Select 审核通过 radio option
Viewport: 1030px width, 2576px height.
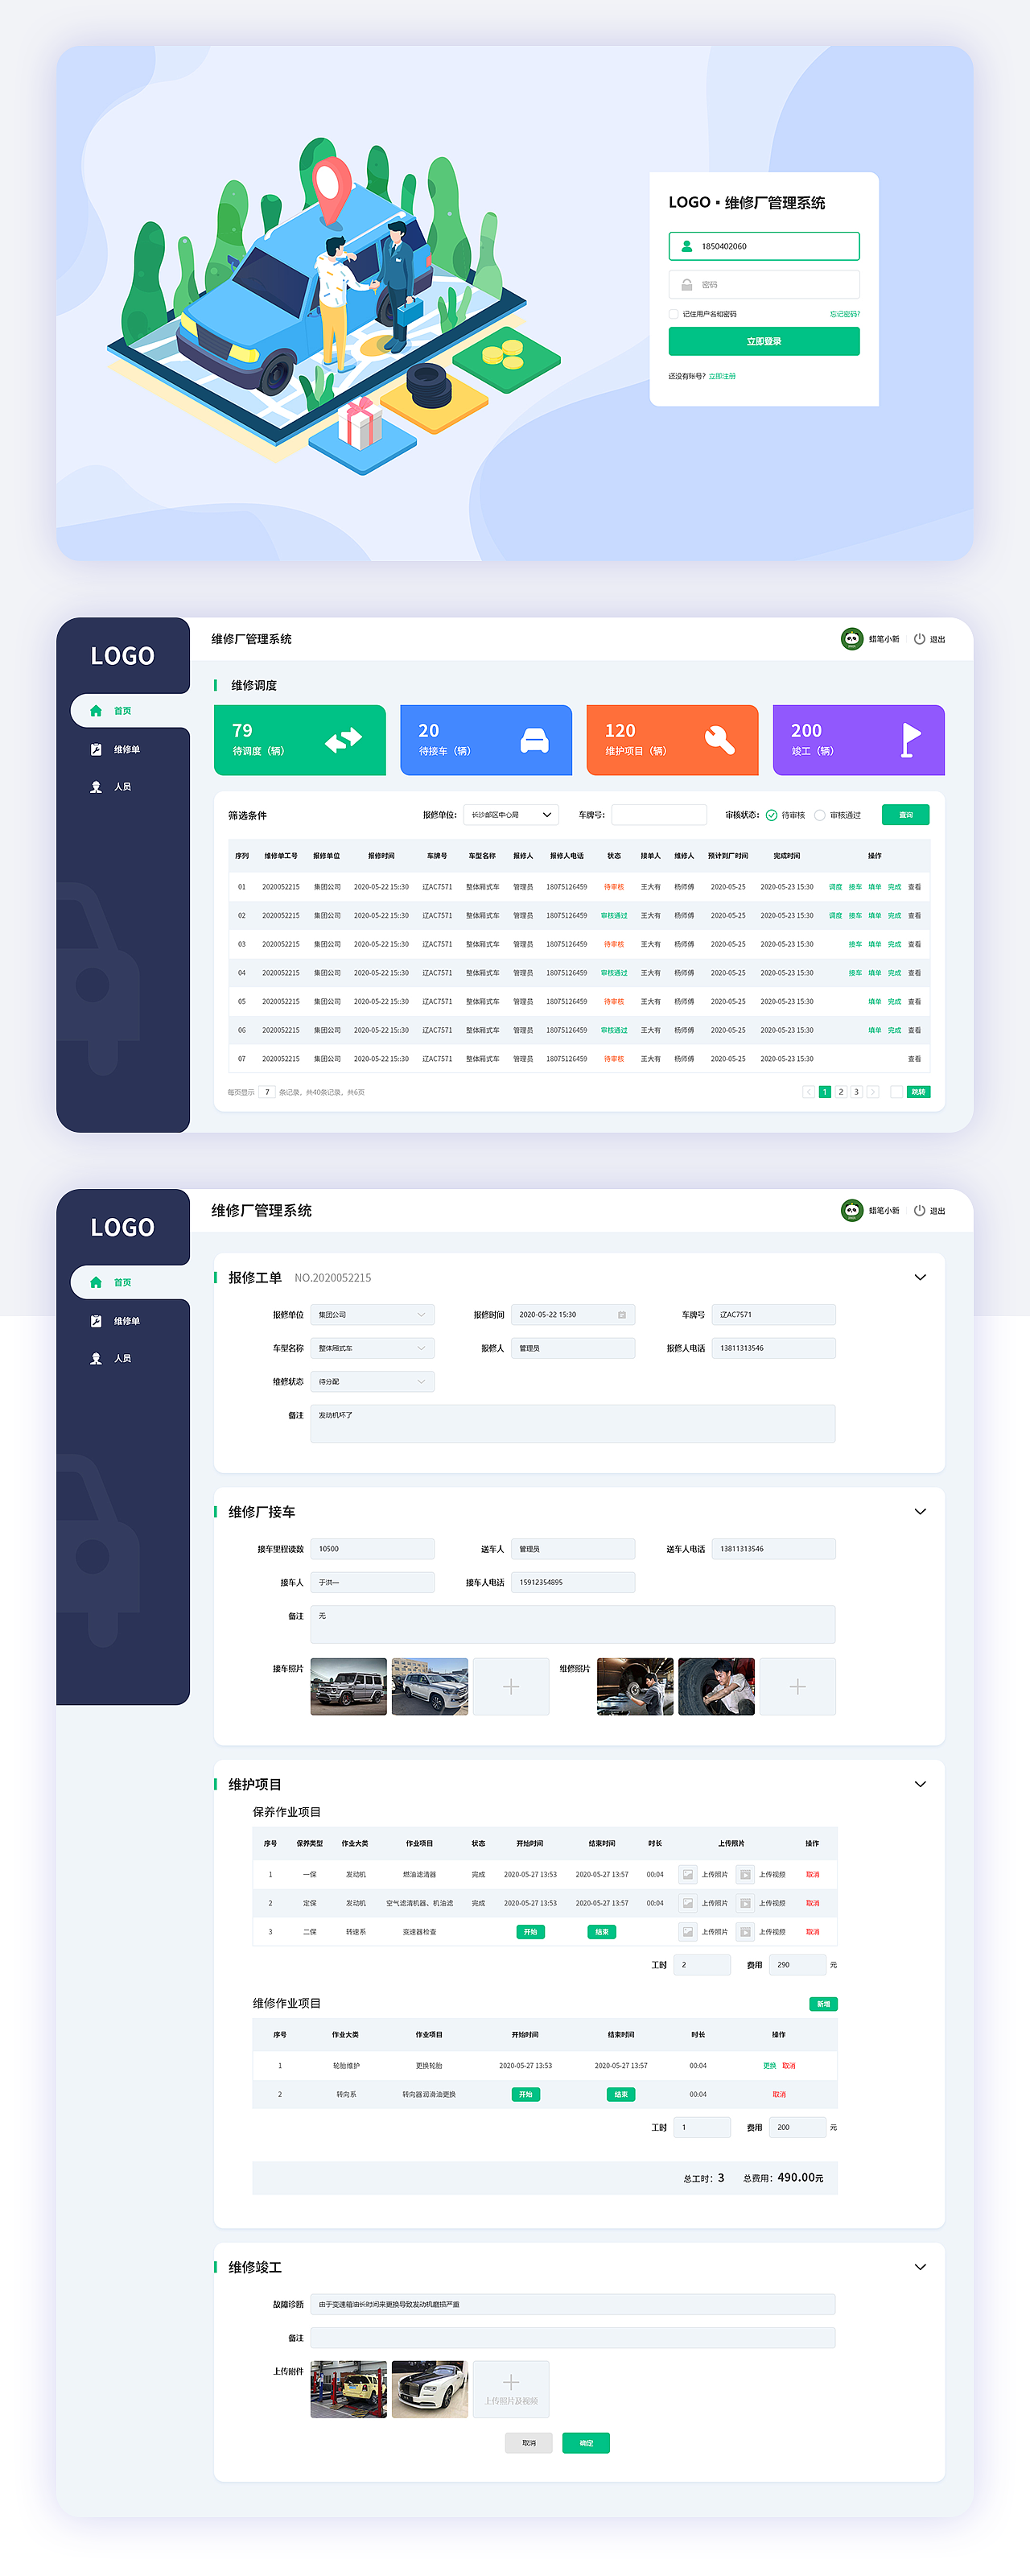point(820,815)
